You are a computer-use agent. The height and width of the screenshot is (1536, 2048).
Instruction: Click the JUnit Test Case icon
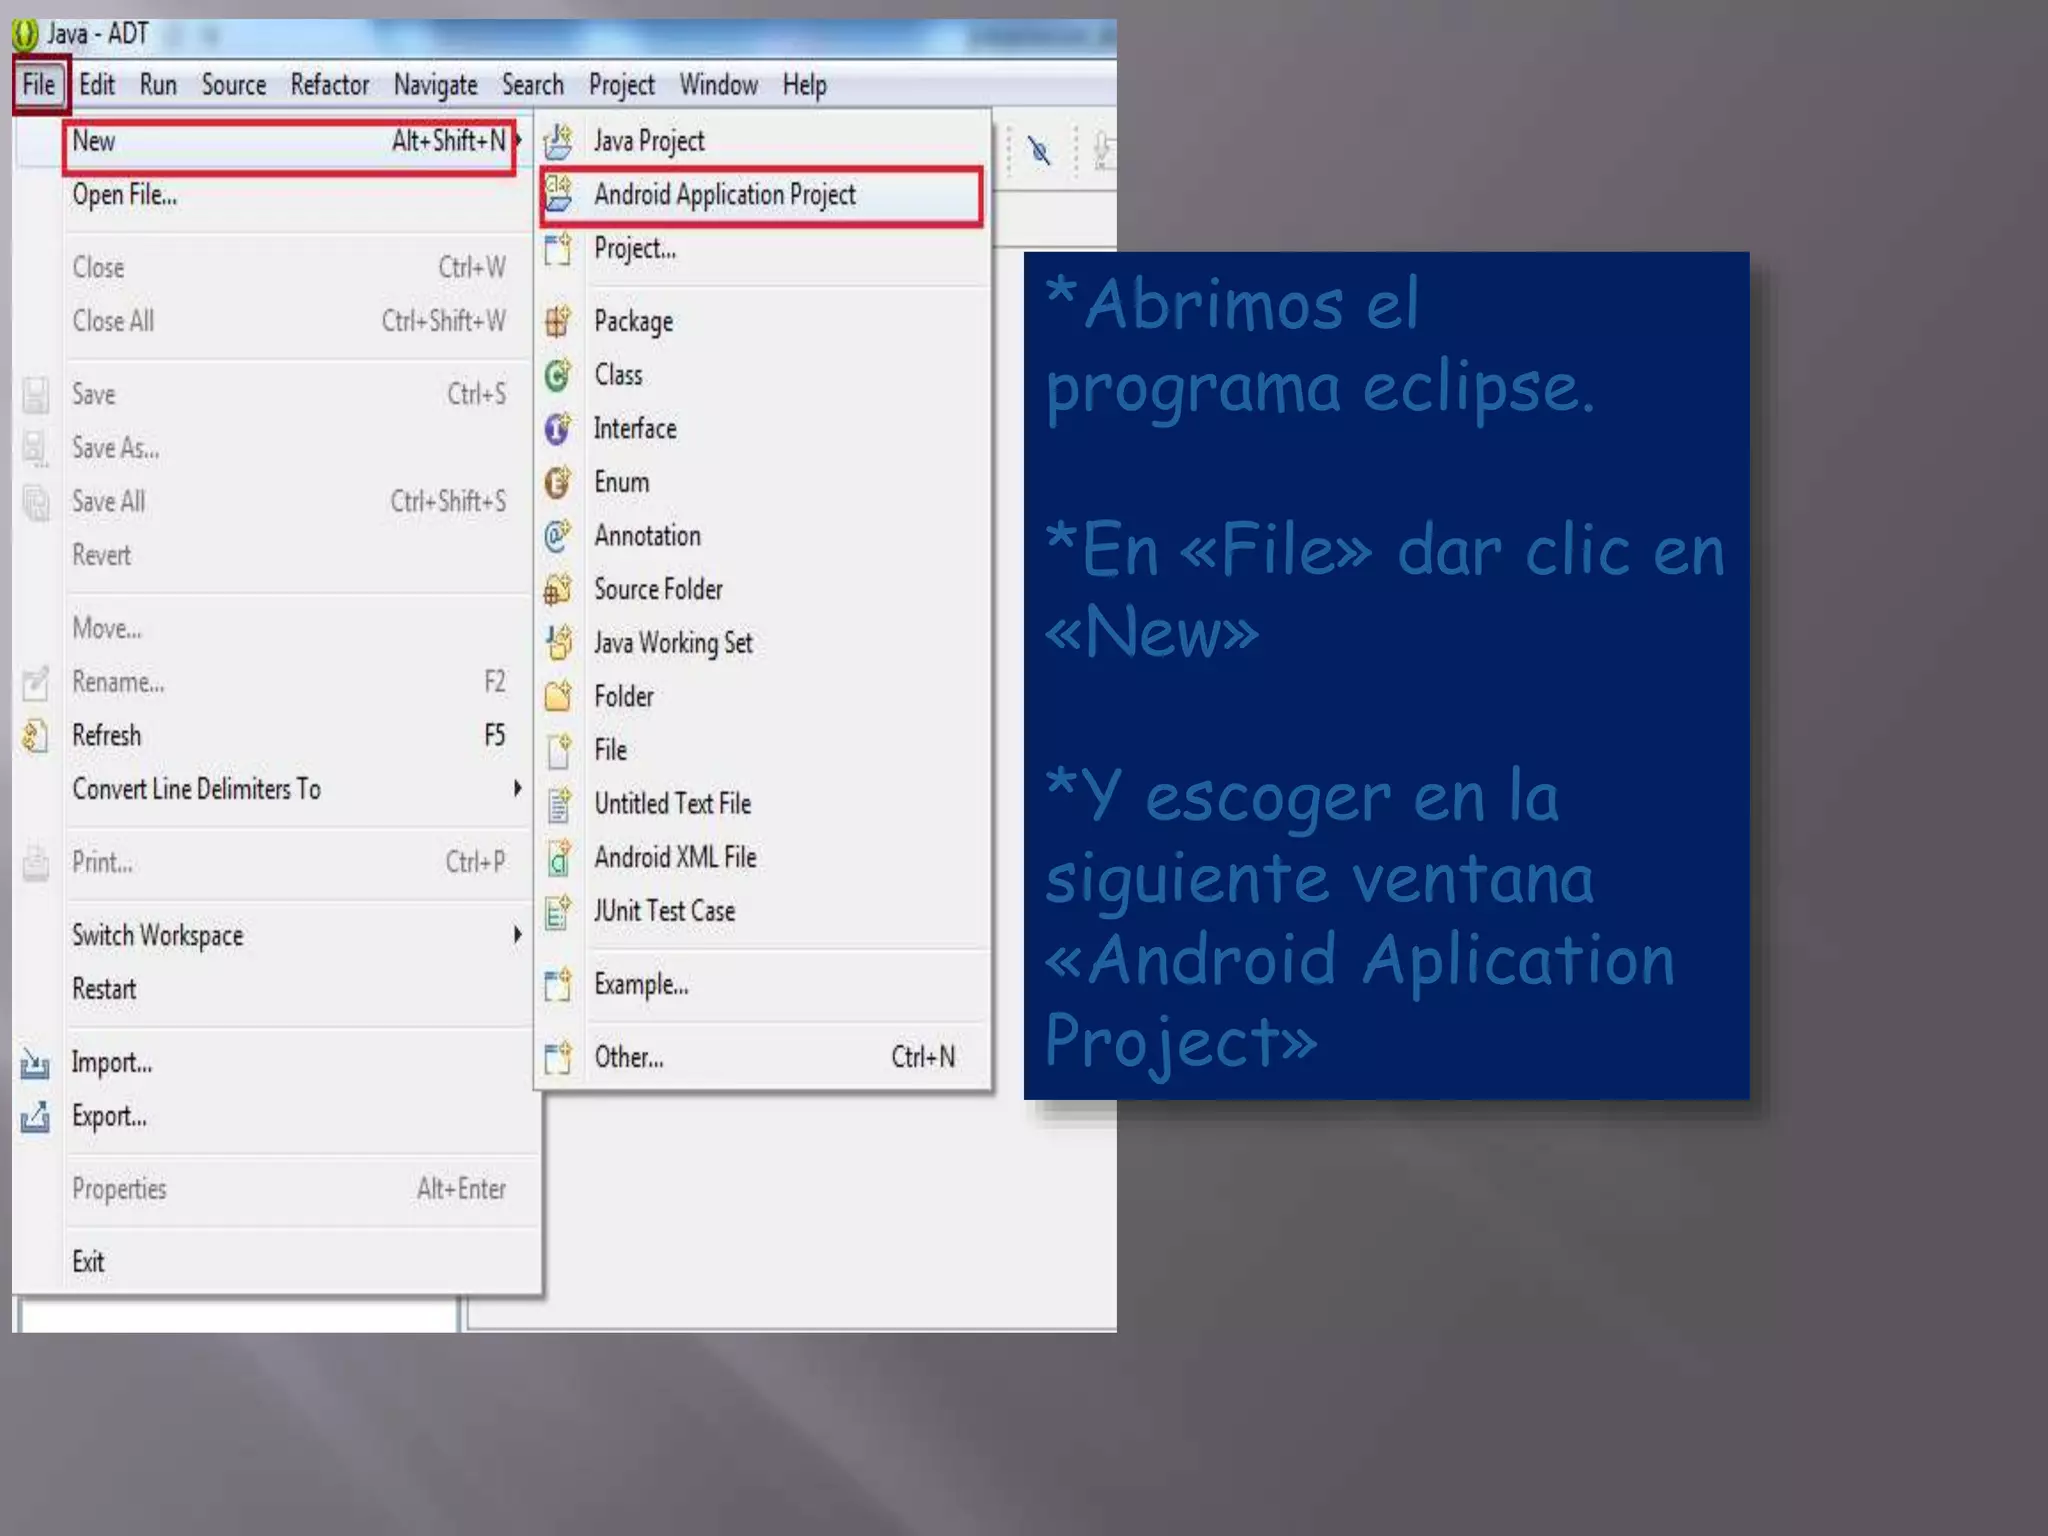coord(558,911)
